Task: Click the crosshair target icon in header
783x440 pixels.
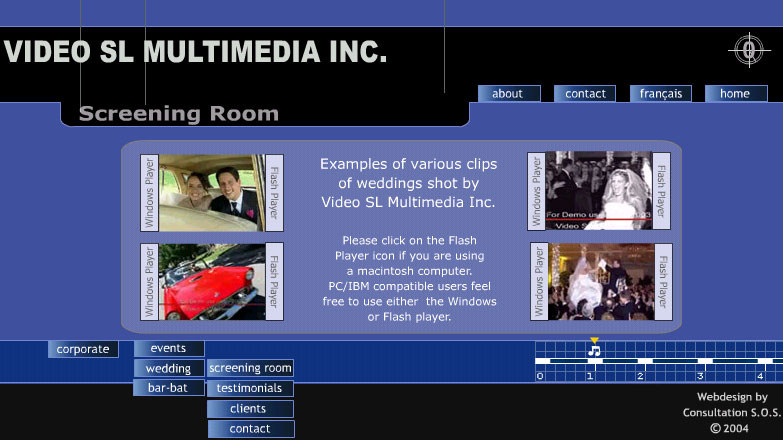Action: (x=749, y=50)
